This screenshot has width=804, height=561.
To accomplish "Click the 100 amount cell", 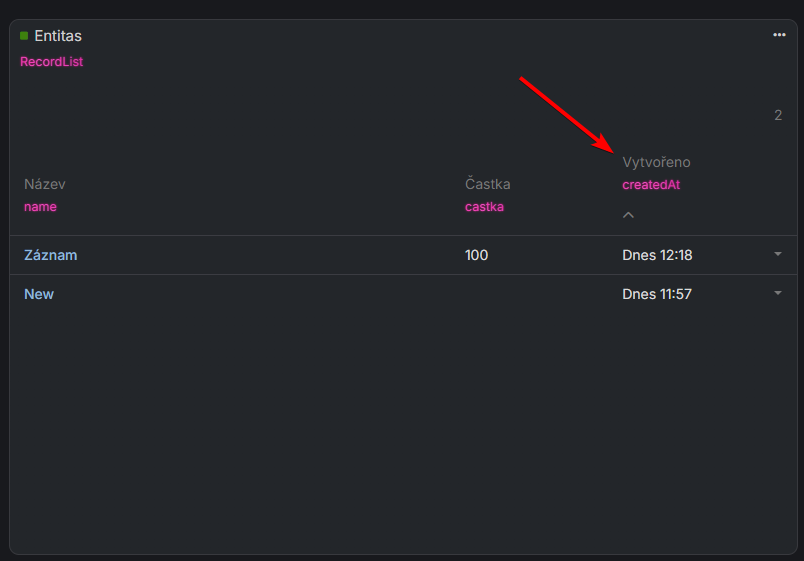I will [x=476, y=255].
